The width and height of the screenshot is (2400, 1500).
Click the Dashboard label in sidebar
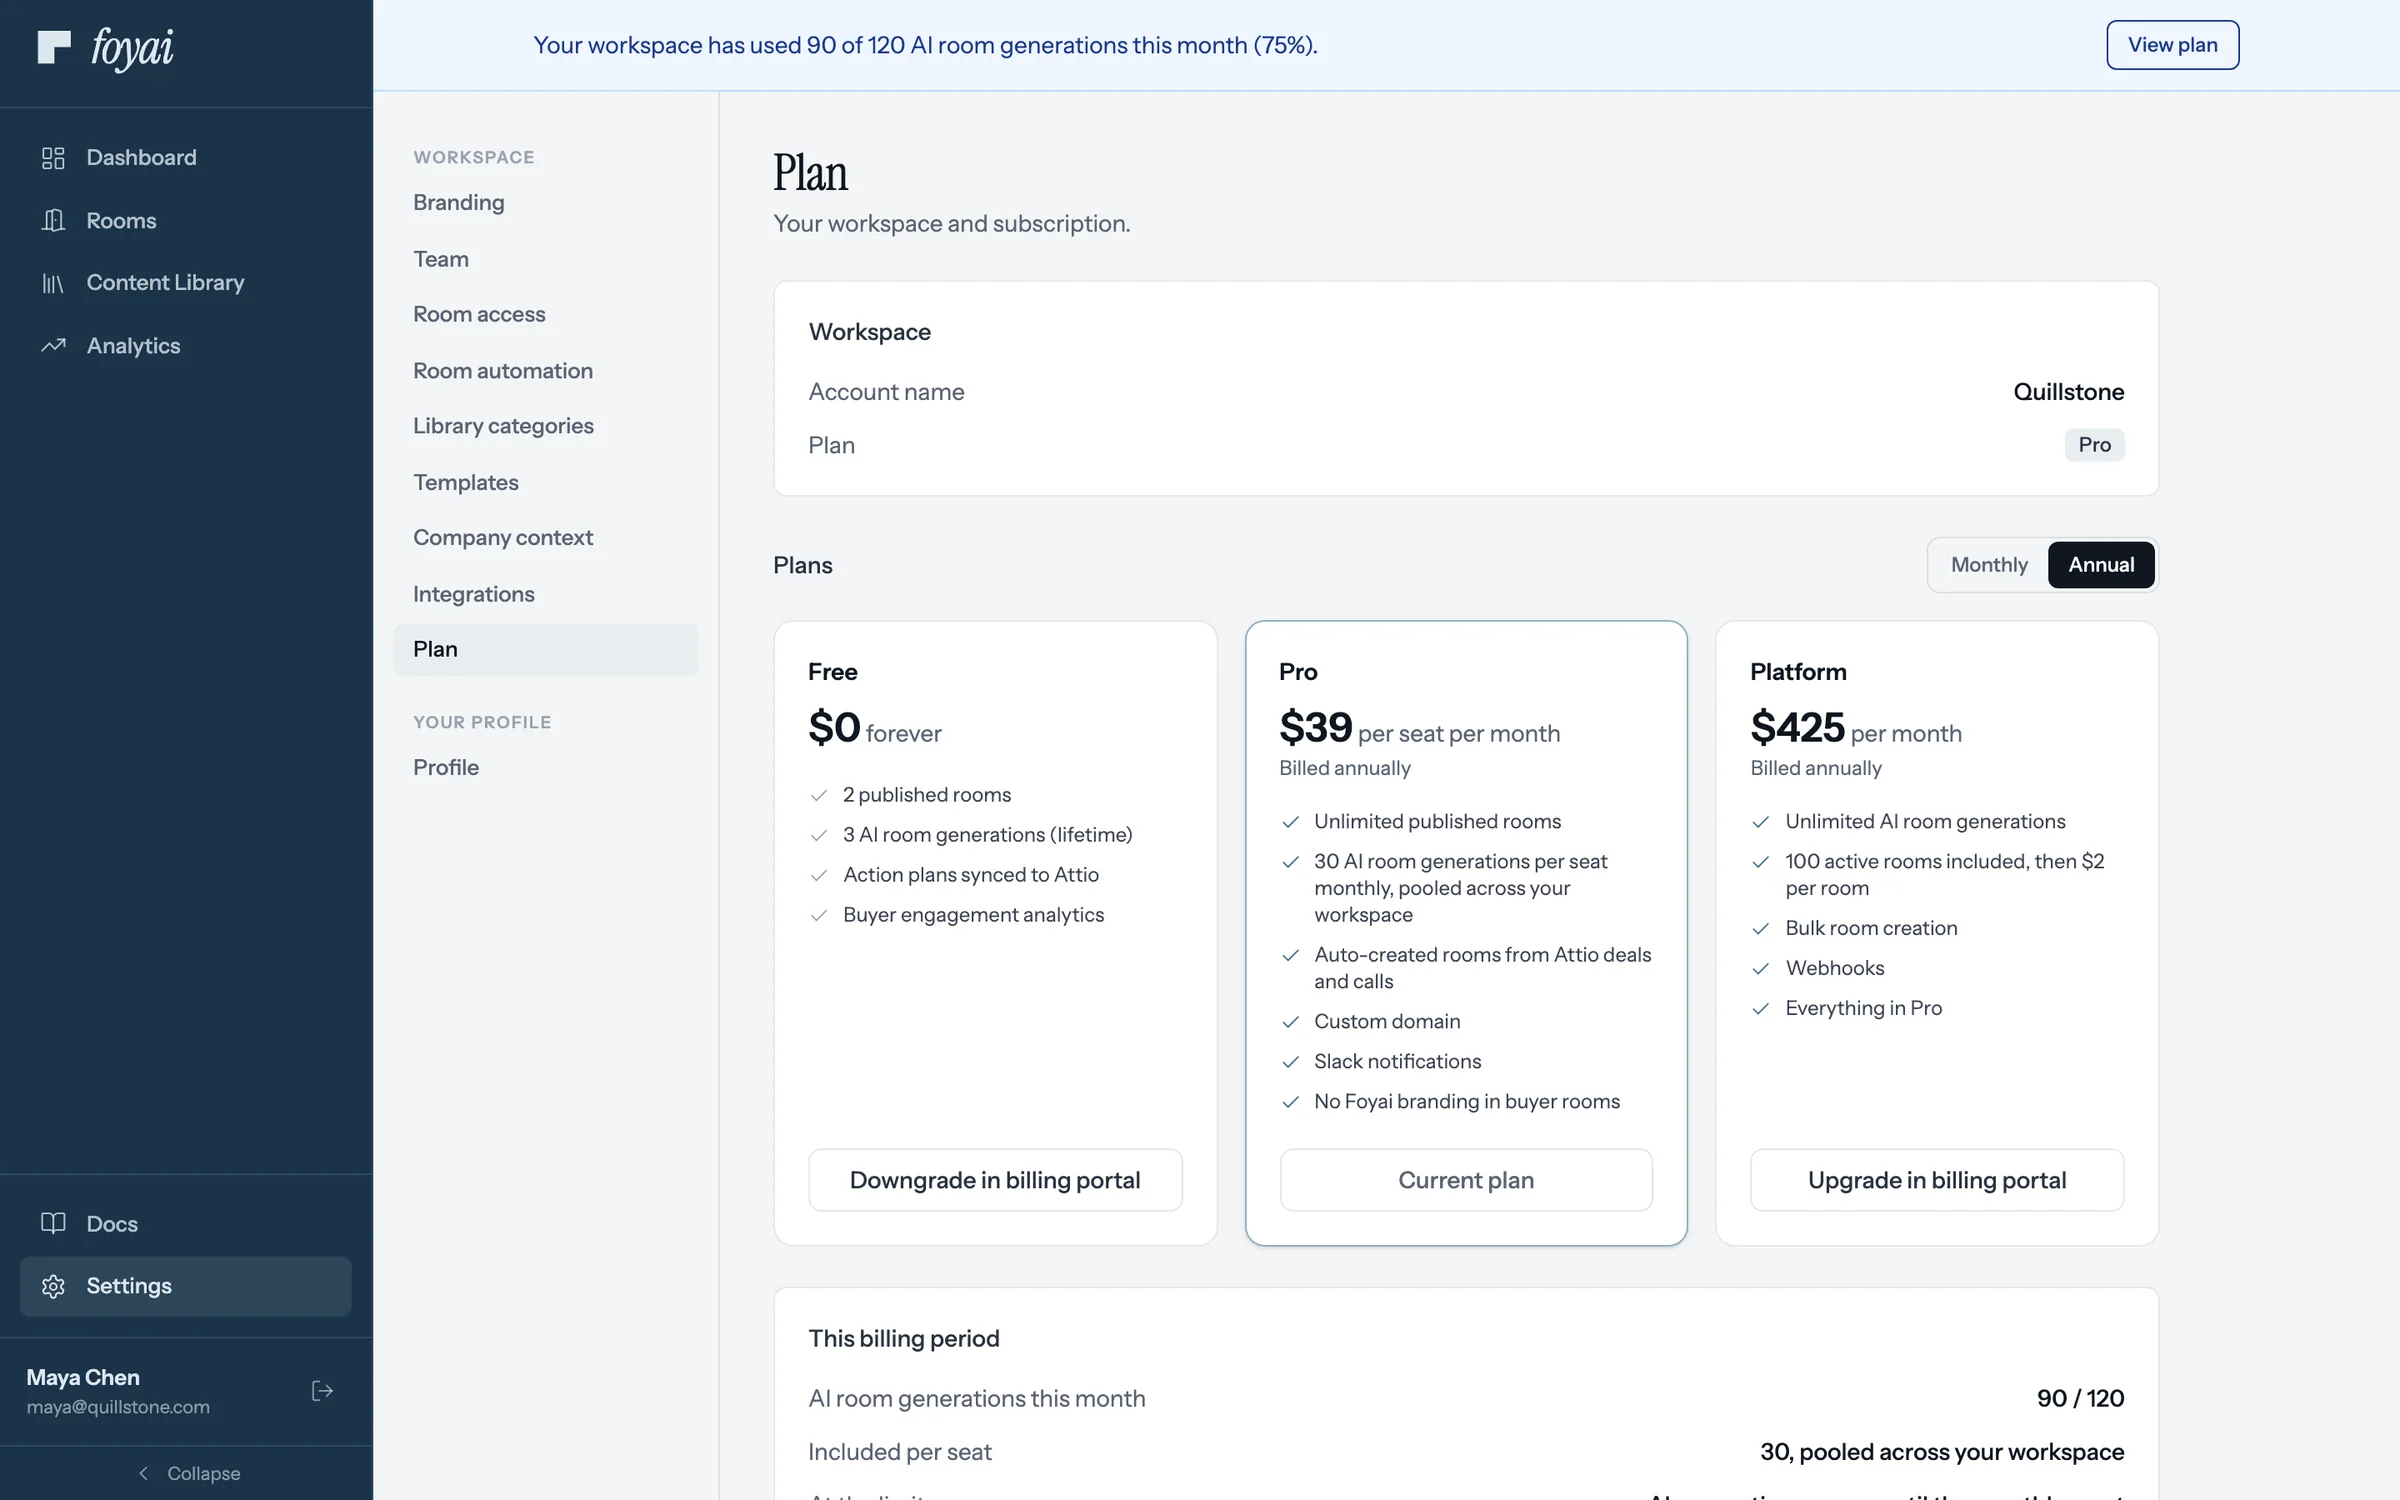tap(141, 158)
